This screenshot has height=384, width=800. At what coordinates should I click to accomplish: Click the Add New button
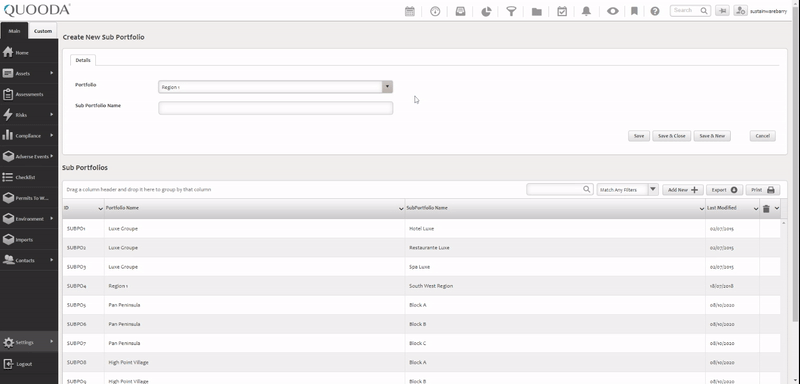coord(683,190)
